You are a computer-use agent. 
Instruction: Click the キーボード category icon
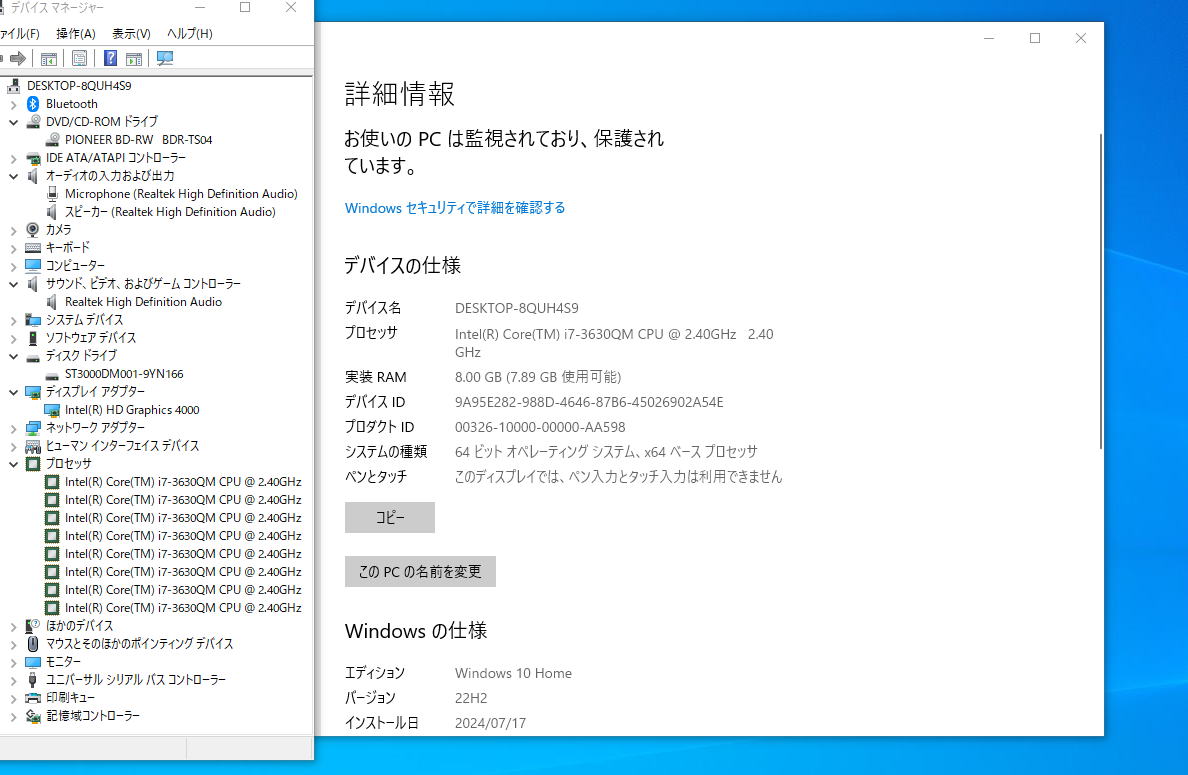tap(33, 248)
